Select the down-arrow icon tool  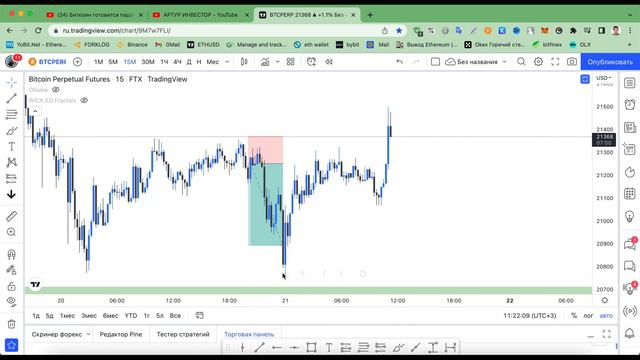[x=11, y=194]
